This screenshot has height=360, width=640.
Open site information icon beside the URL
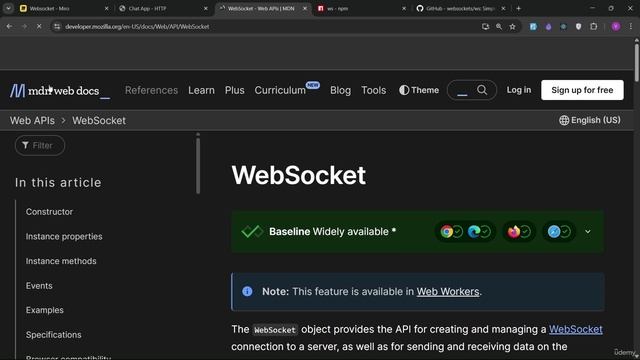point(57,27)
